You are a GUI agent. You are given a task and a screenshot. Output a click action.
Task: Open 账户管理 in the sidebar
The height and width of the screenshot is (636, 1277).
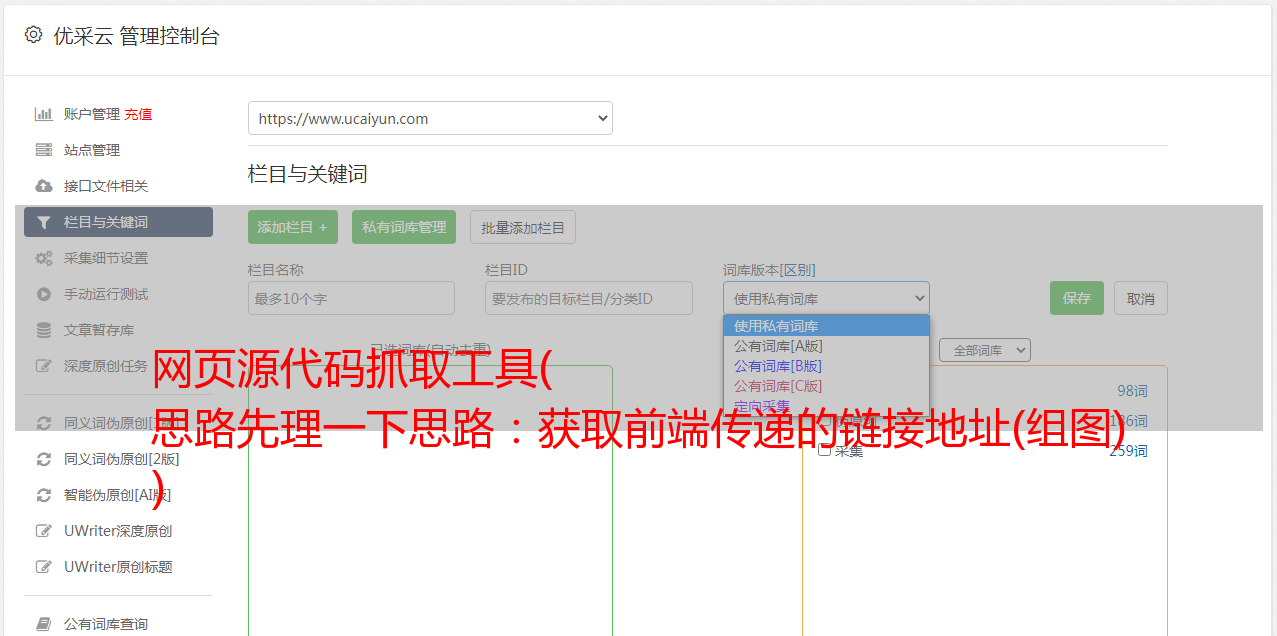coord(92,114)
